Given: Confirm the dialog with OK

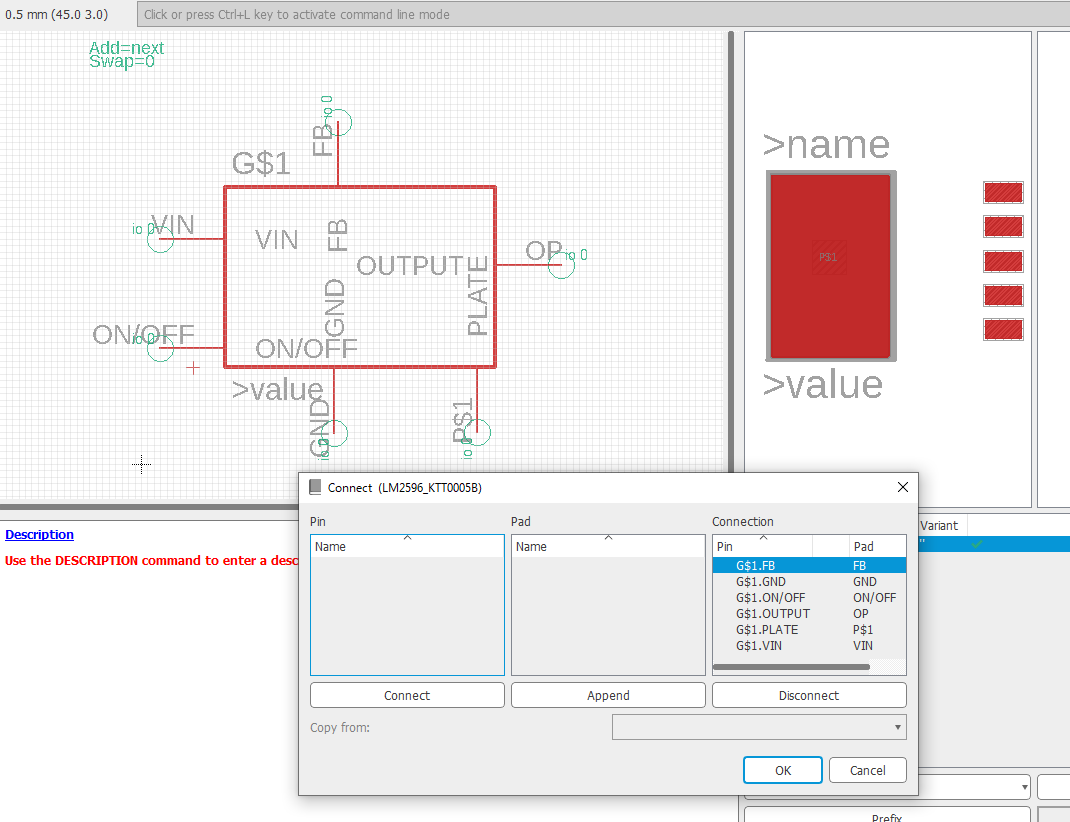Looking at the screenshot, I should point(783,770).
